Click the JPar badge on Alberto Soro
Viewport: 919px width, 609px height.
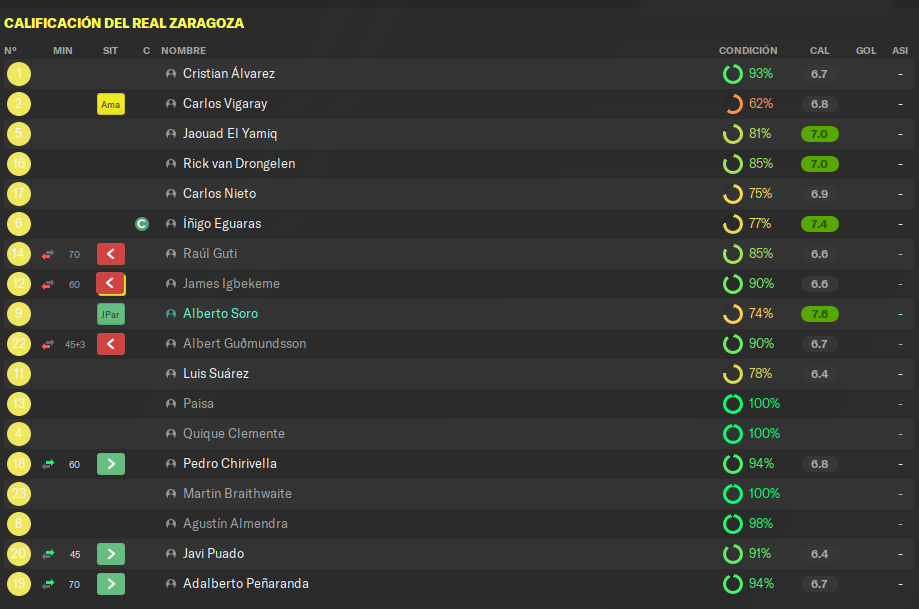click(x=111, y=314)
